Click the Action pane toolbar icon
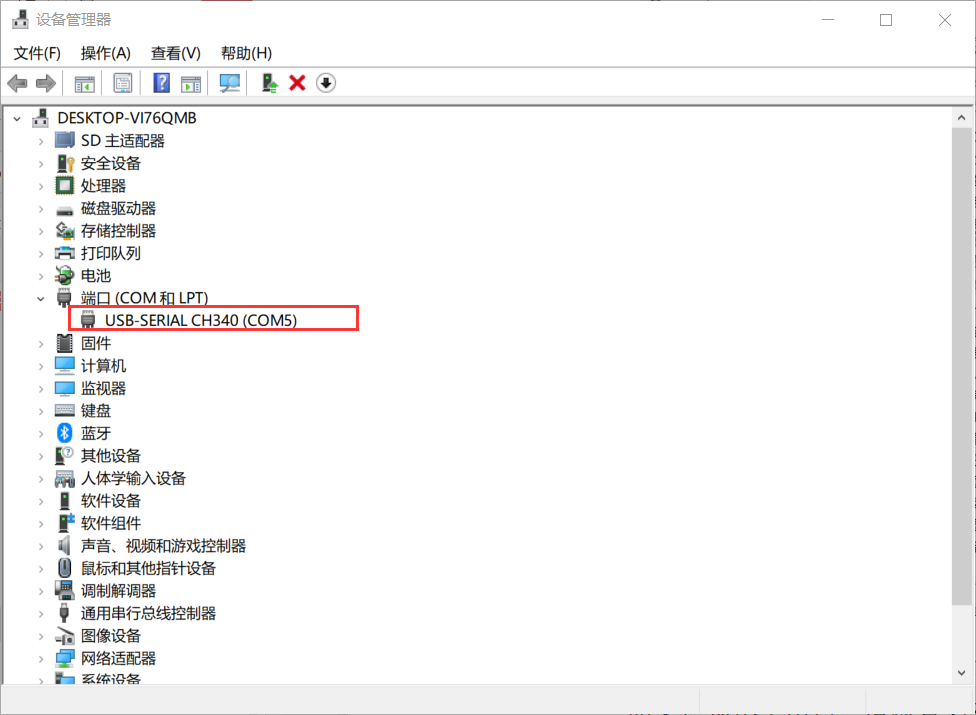This screenshot has width=976, height=715. point(191,83)
